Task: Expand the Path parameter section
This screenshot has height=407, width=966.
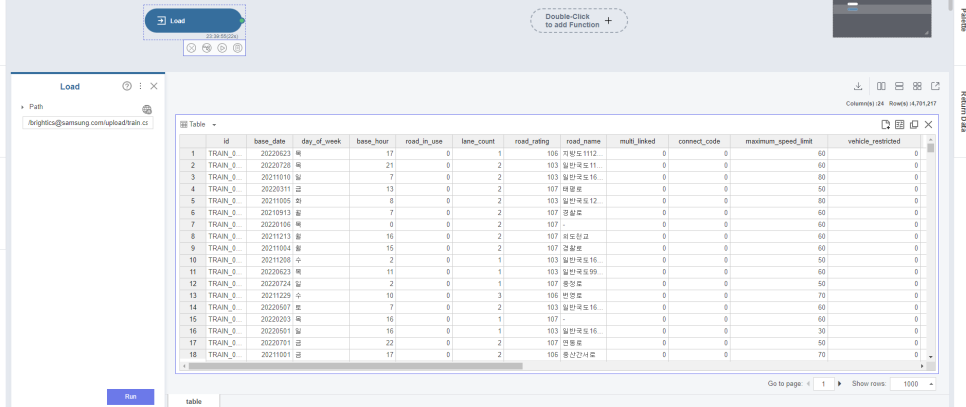Action: coord(23,107)
